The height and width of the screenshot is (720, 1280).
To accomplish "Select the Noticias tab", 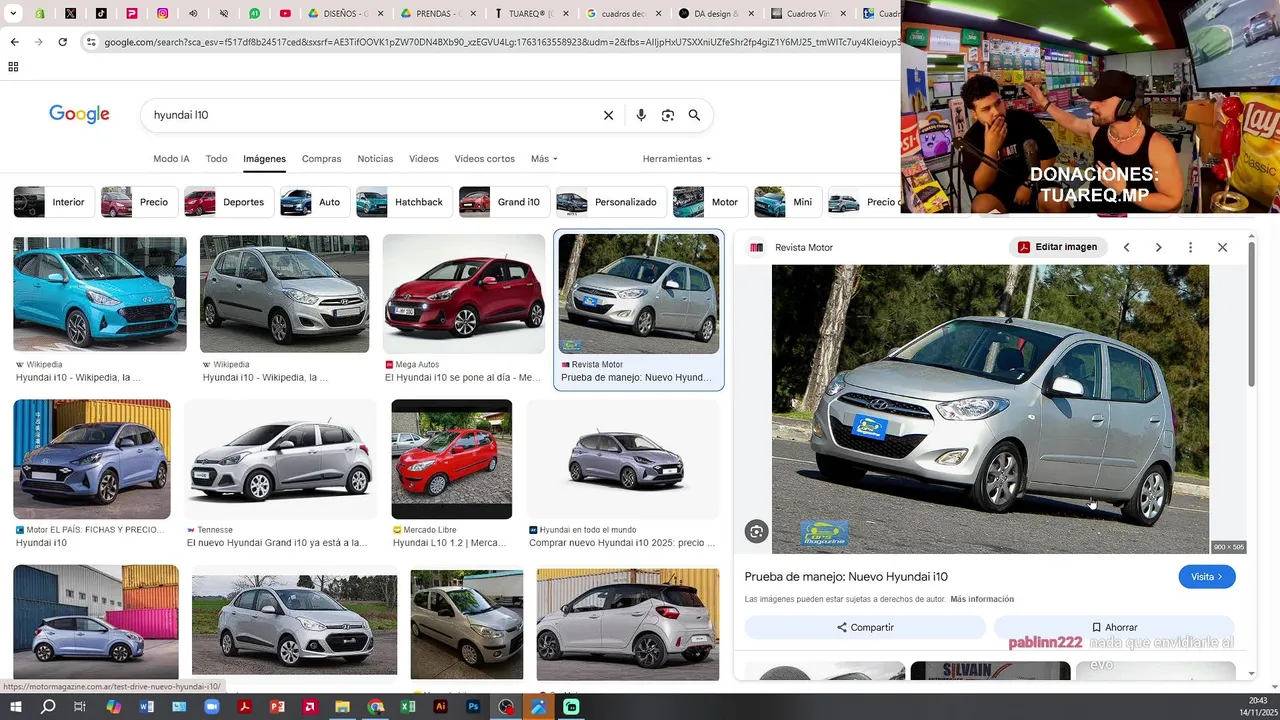I will (375, 159).
